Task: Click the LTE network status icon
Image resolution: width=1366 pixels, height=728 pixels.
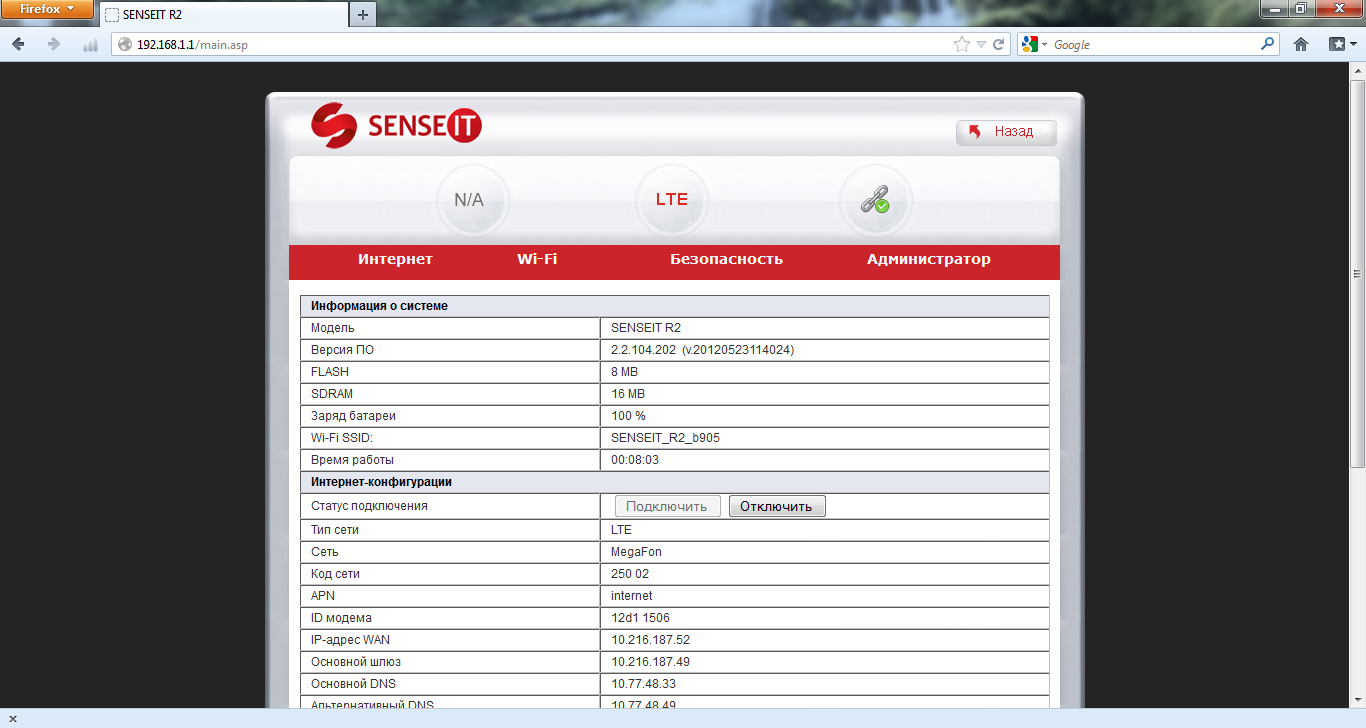Action: (671, 200)
